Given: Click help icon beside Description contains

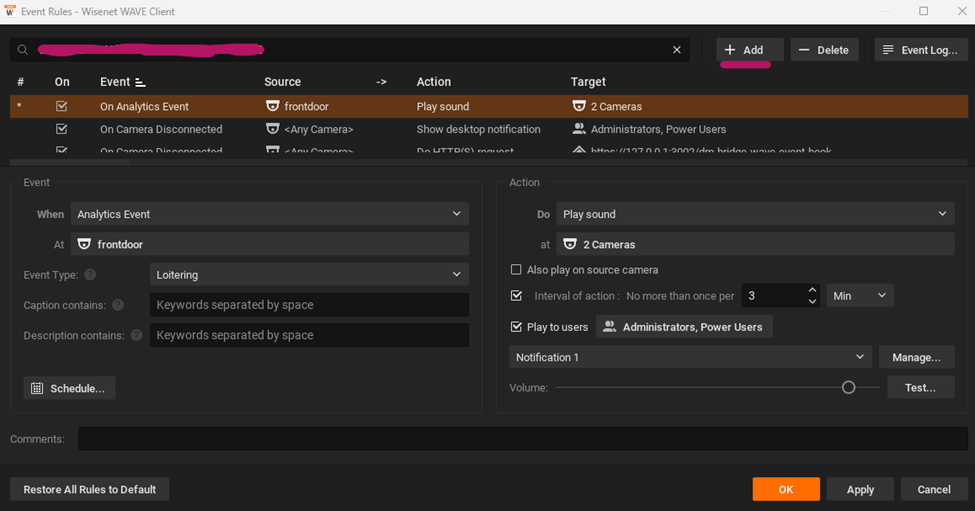Looking at the screenshot, I should point(135,336).
